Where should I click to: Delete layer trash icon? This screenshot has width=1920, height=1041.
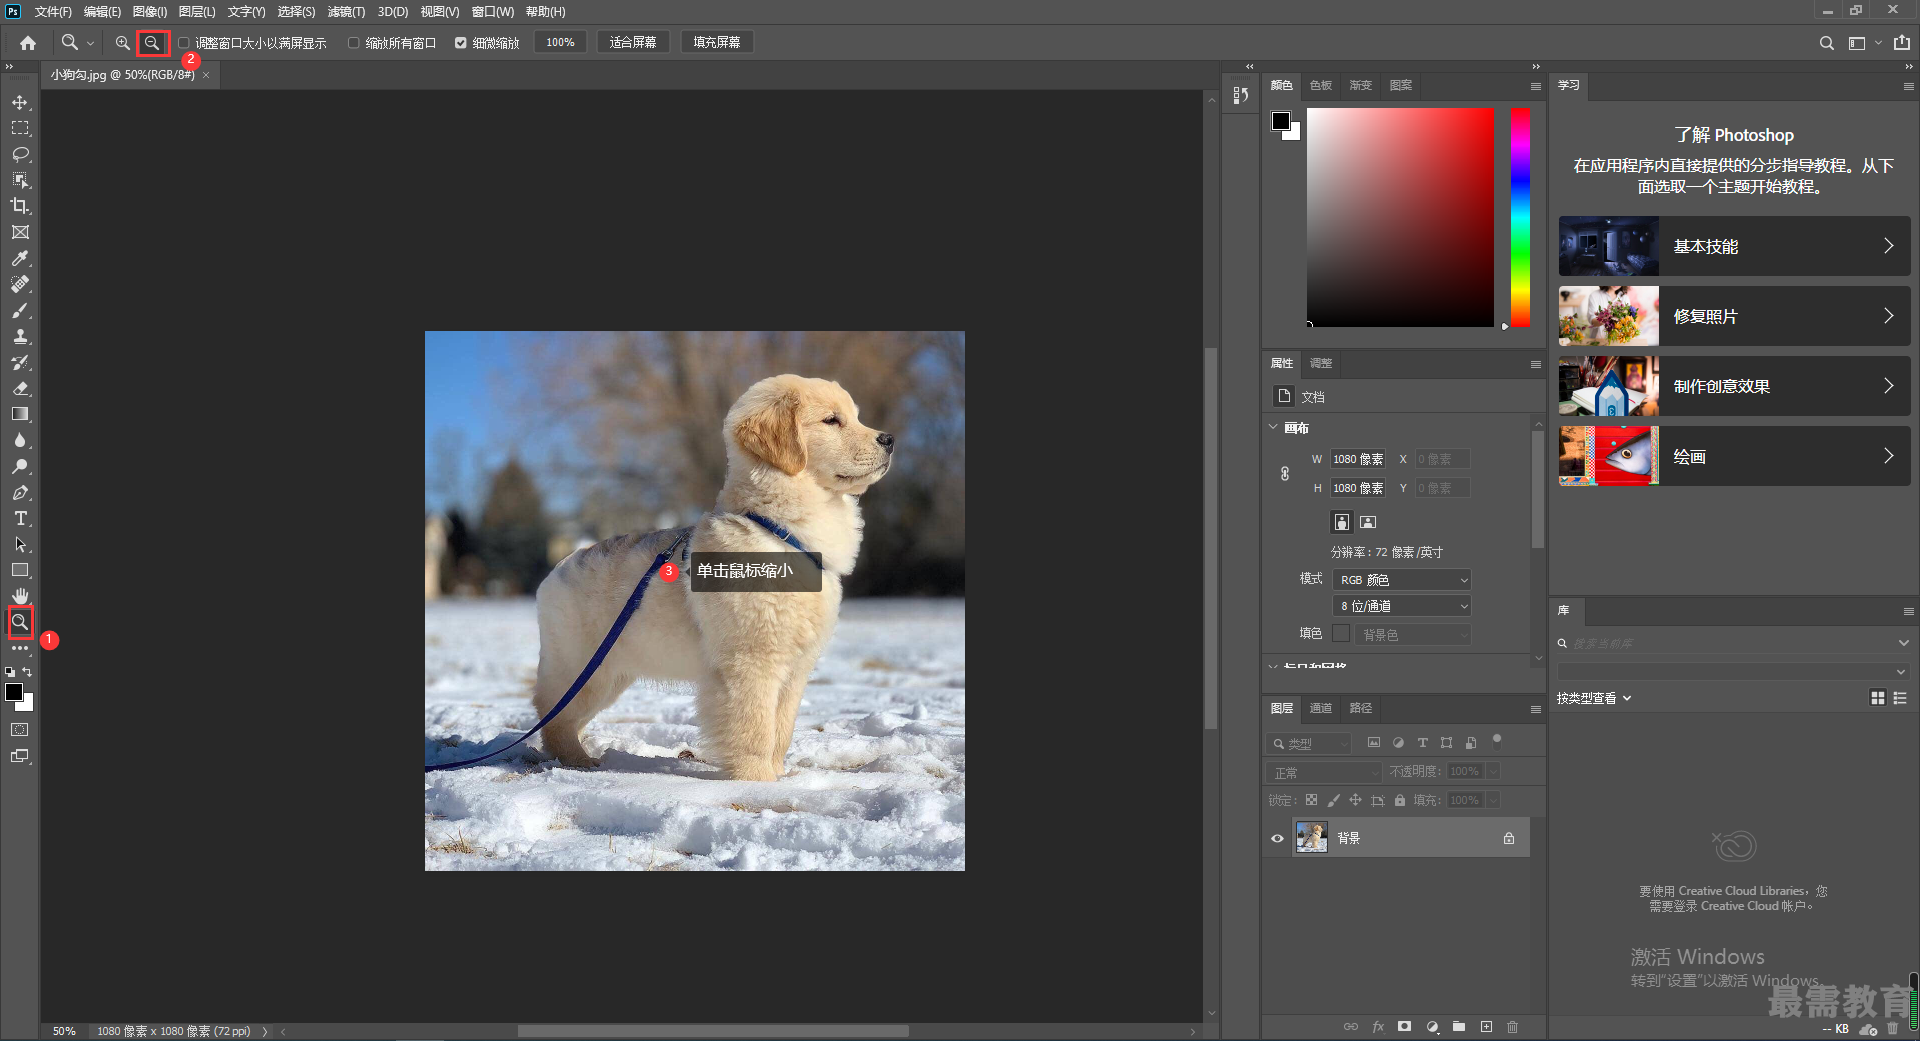coord(1513,1027)
